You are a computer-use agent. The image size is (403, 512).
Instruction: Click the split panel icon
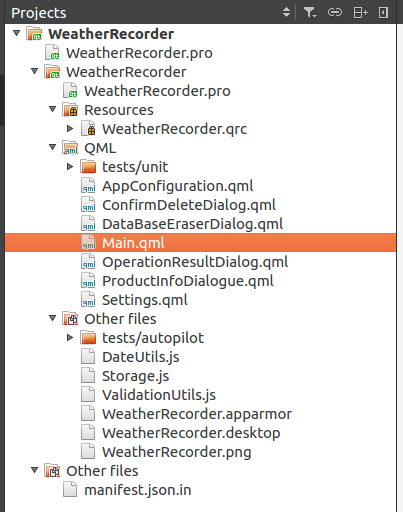(x=360, y=13)
